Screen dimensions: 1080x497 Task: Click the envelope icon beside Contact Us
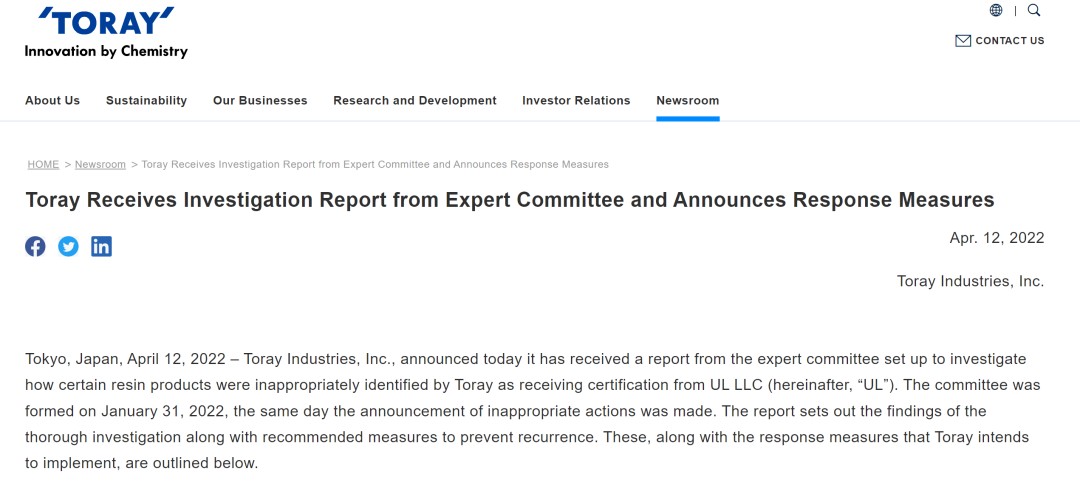tap(963, 41)
